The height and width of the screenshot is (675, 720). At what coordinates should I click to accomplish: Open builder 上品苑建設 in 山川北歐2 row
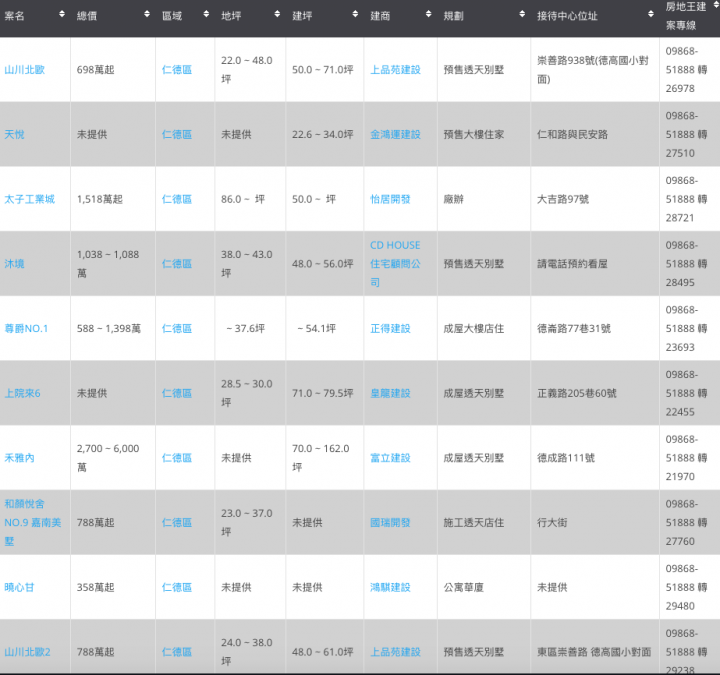395,652
